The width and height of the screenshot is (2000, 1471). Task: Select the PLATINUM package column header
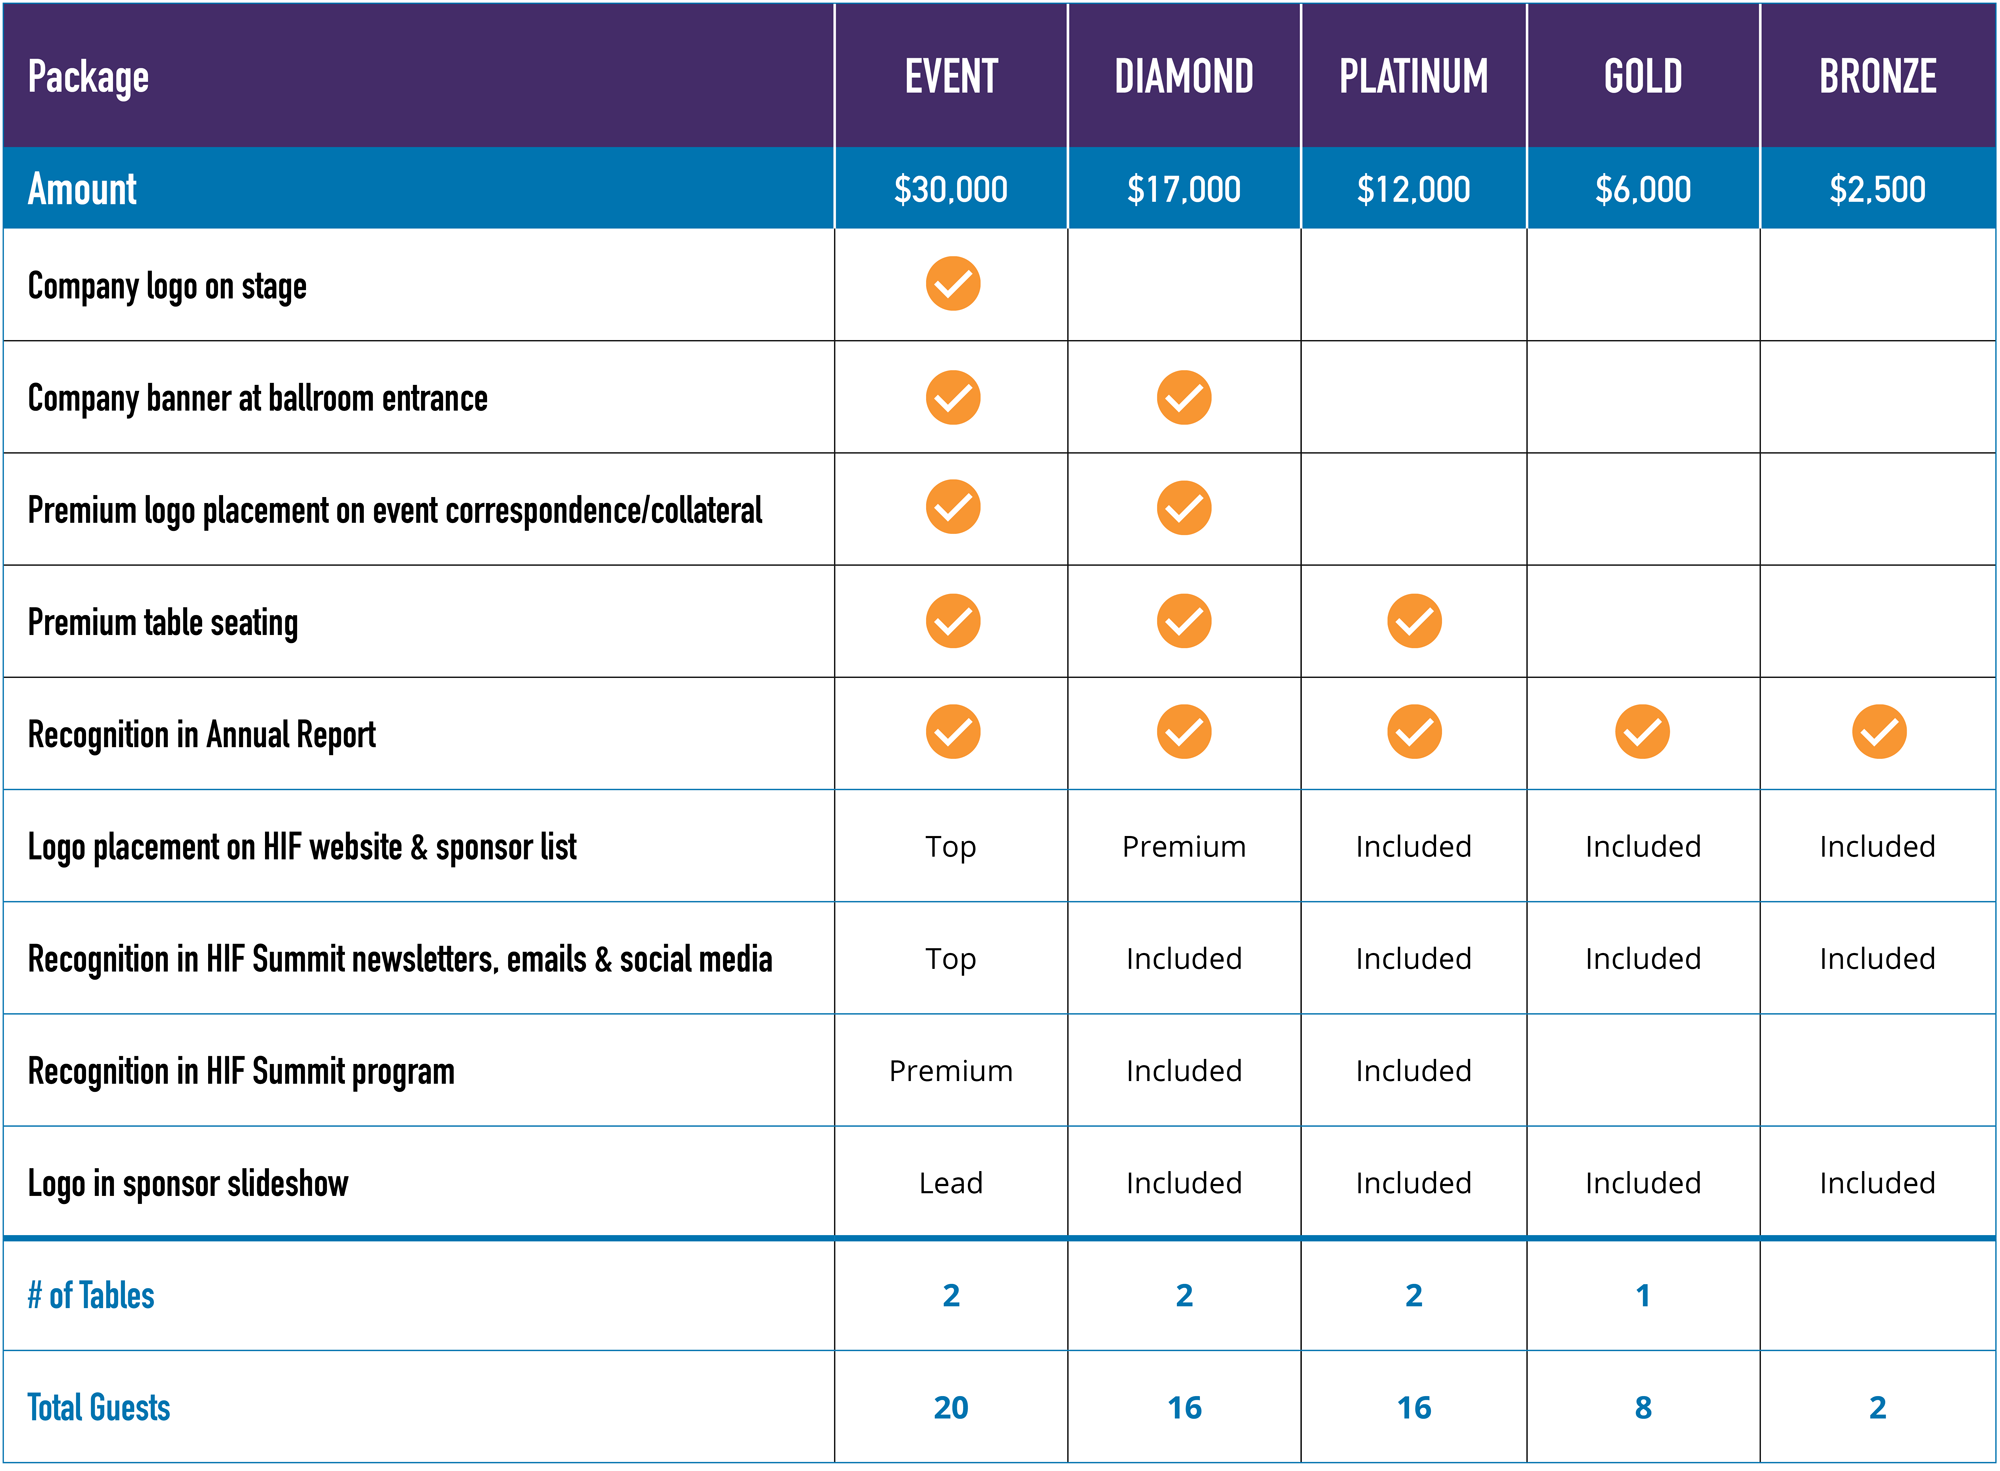1413,77
